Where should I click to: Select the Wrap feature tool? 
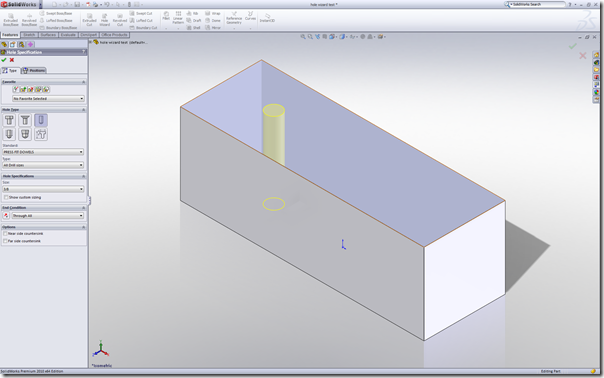point(213,13)
